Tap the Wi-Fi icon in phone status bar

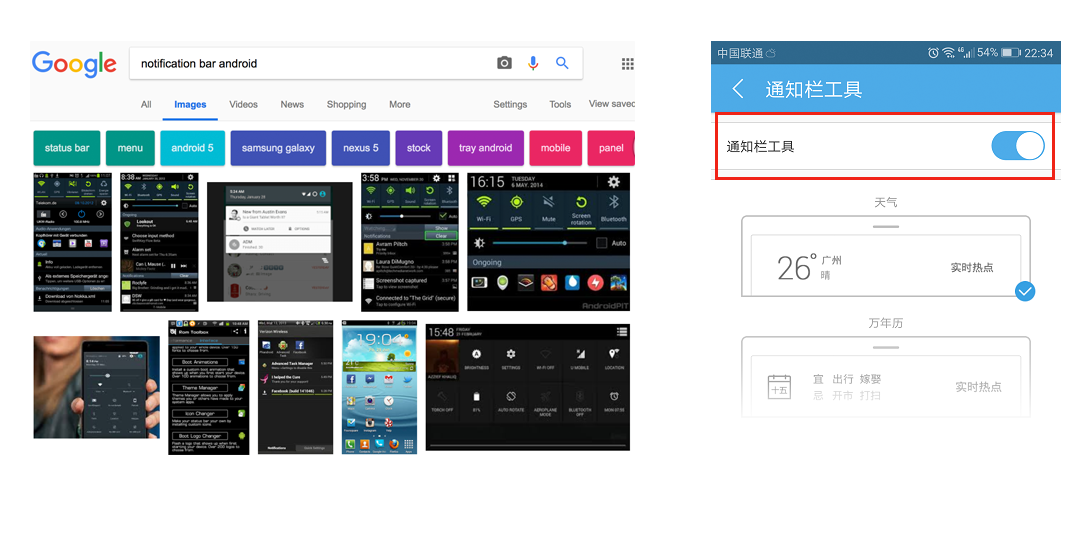click(949, 53)
